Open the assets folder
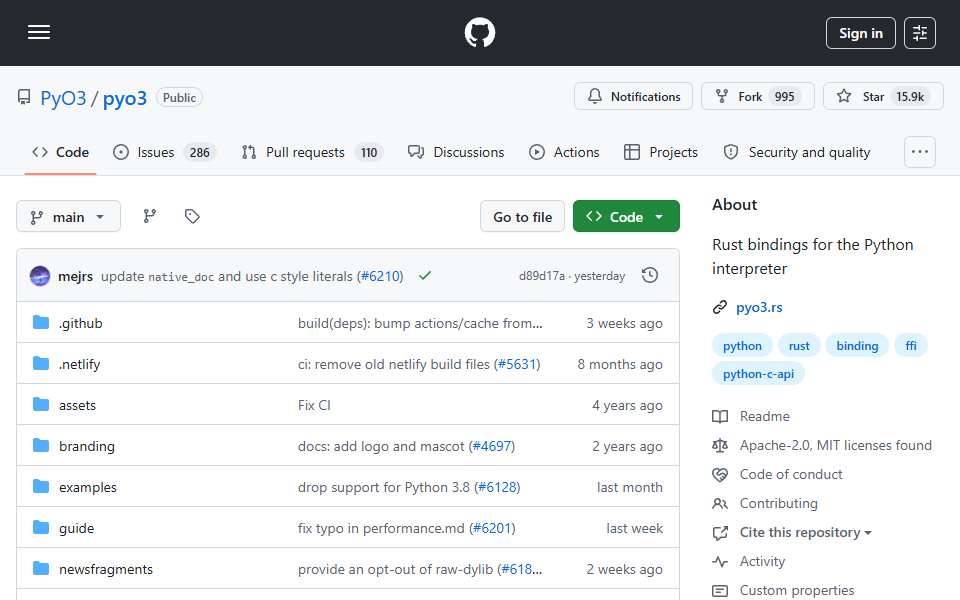This screenshot has height=600, width=960. pos(78,405)
